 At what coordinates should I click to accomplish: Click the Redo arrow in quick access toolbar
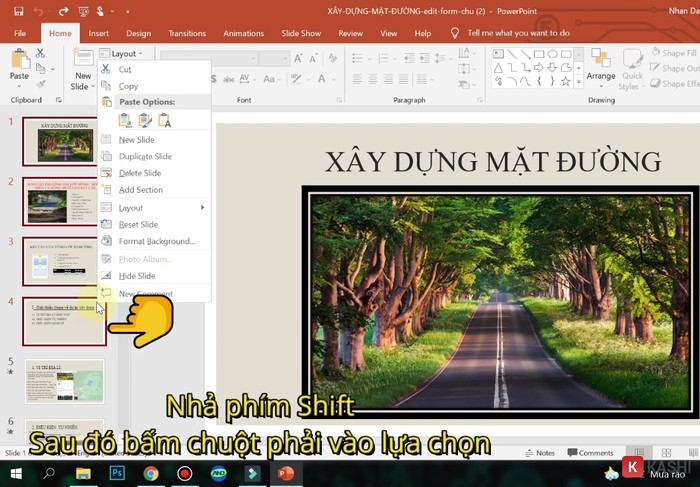63,11
